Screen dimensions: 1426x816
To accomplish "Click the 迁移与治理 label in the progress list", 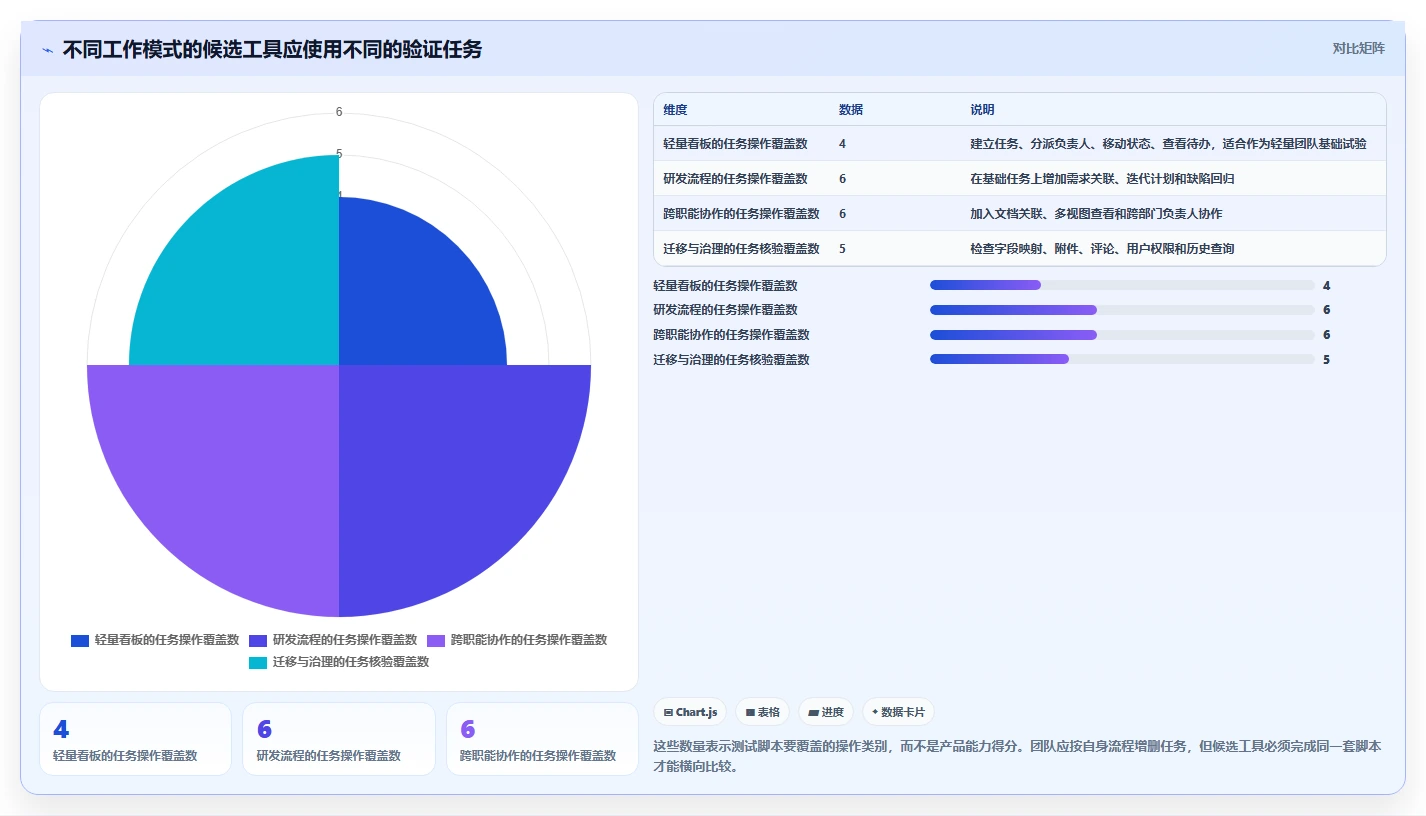I will [731, 360].
